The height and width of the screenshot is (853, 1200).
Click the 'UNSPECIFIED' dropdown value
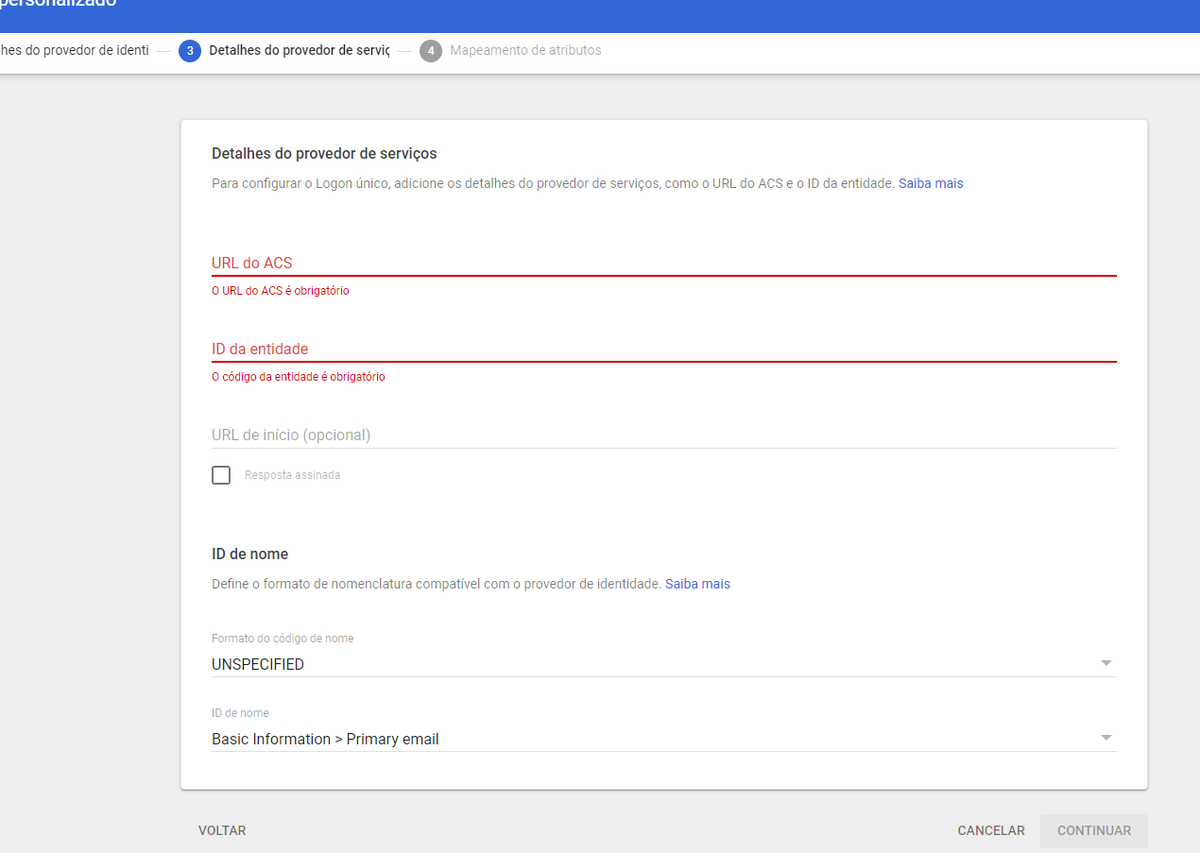pyautogui.click(x=258, y=665)
